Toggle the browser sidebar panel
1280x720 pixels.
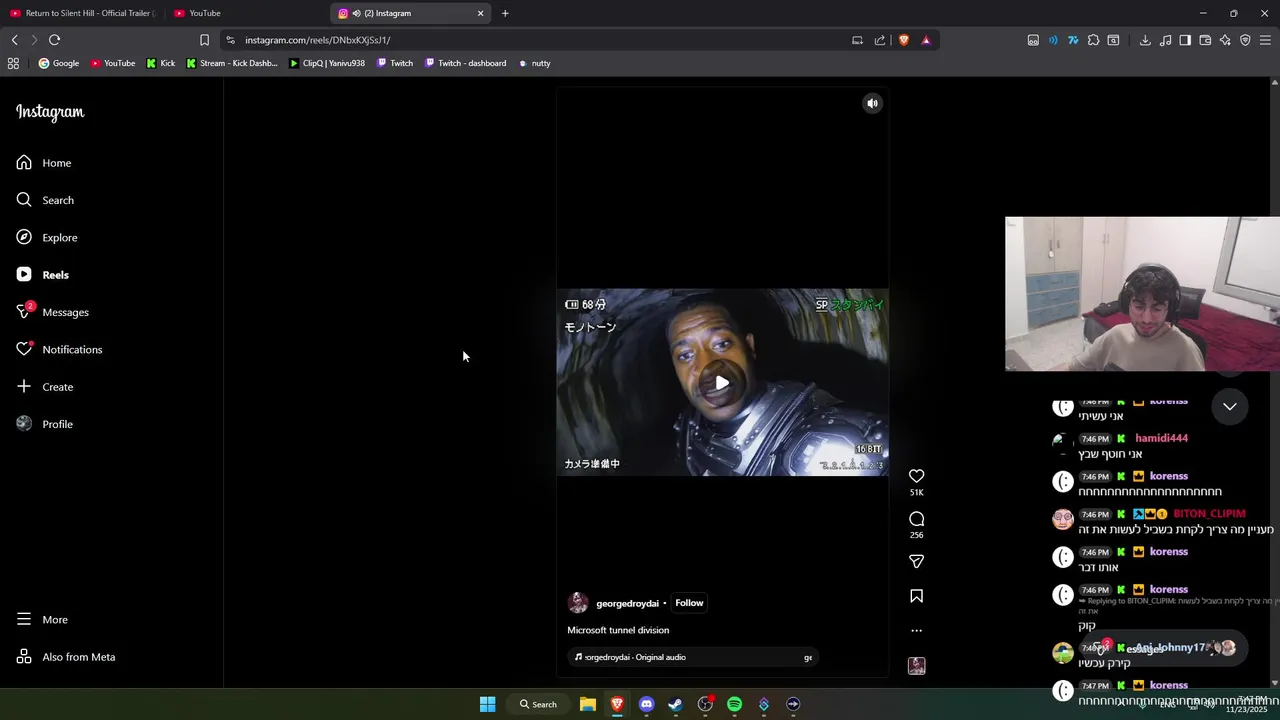point(1185,40)
